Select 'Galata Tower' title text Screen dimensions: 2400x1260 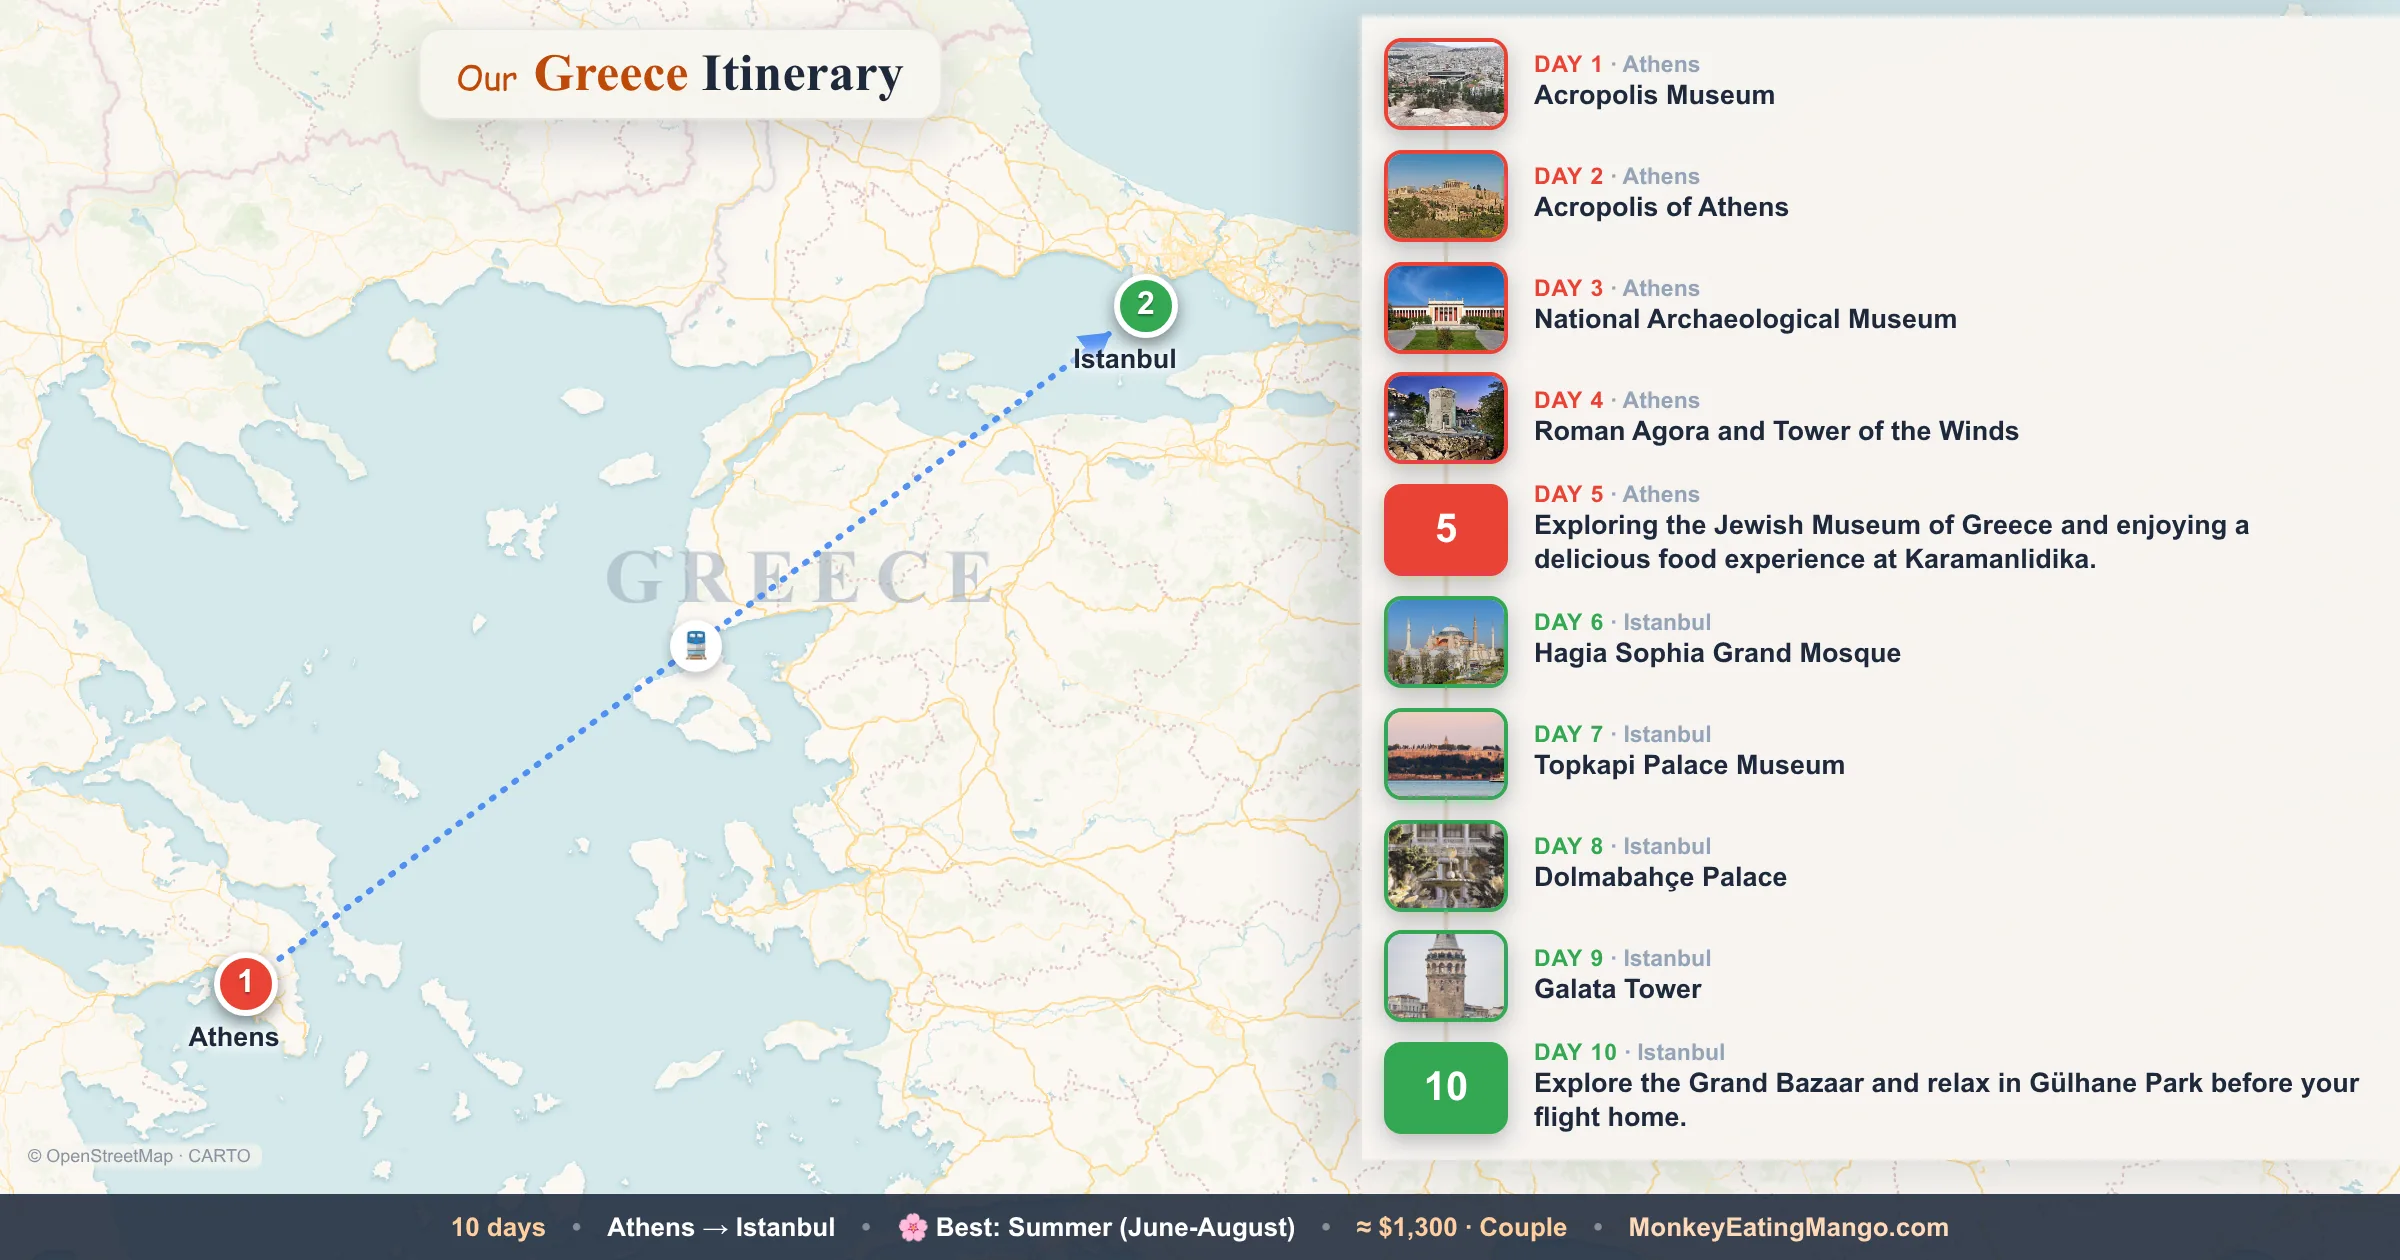coord(1617,989)
